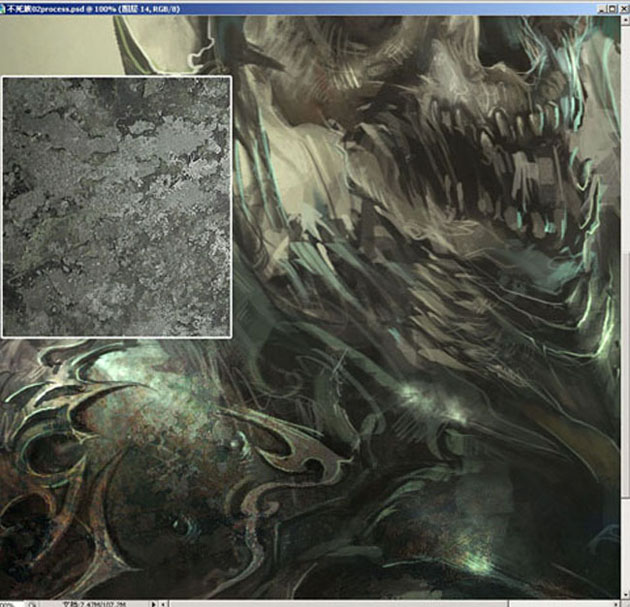Click the pale beige background at top left
The image size is (630, 607).
50,40
